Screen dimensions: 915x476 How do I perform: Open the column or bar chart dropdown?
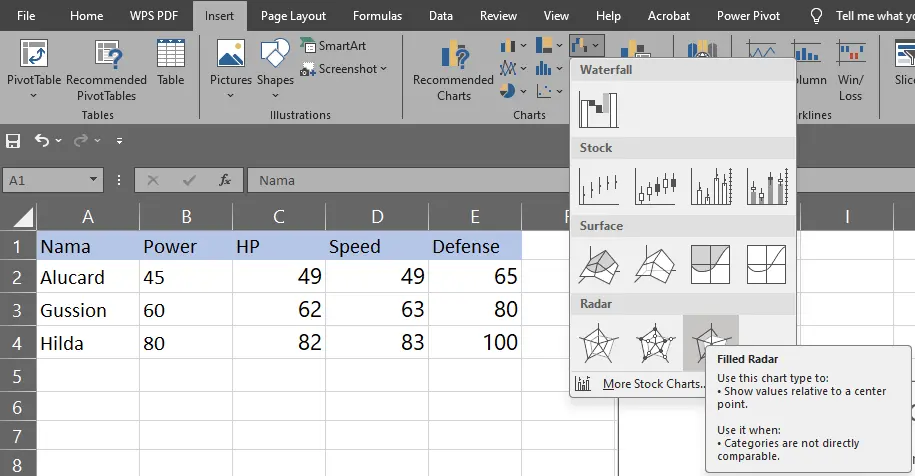(513, 46)
